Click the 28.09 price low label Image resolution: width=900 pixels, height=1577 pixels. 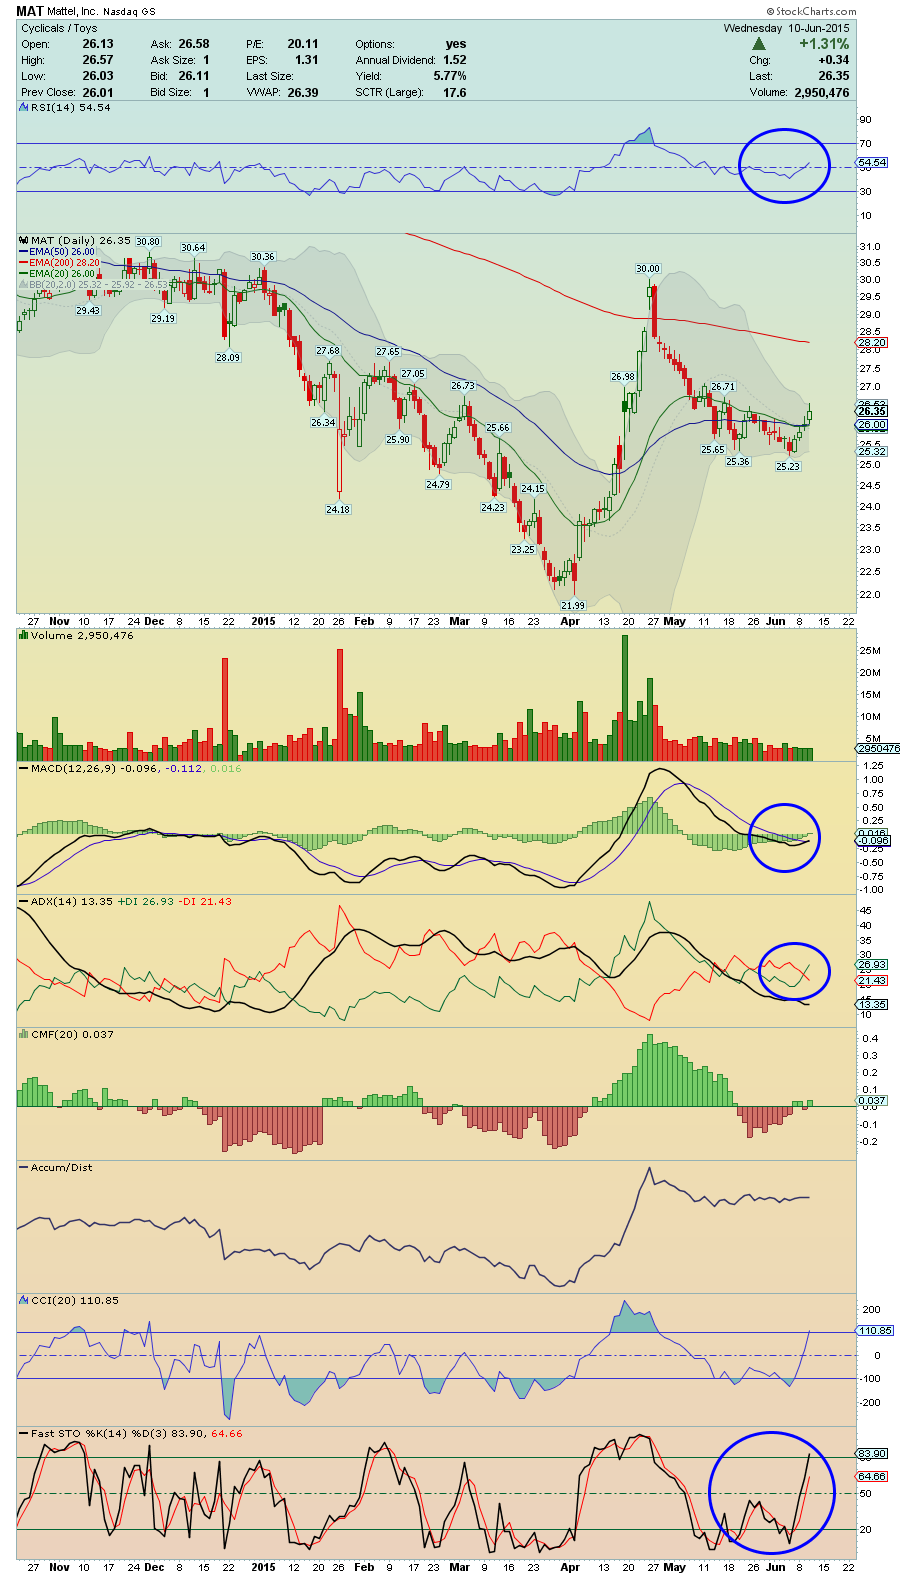coord(228,357)
